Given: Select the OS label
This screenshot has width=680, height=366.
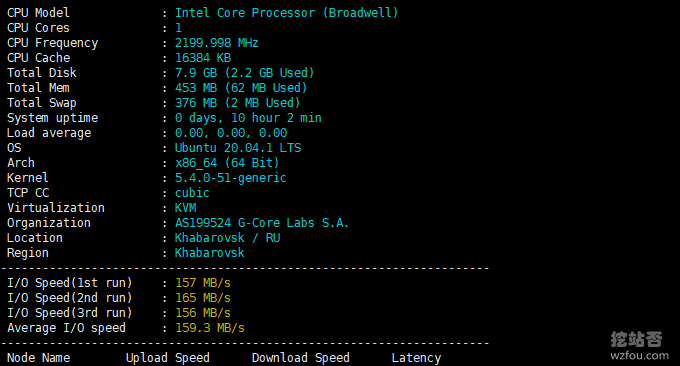Looking at the screenshot, I should 14,148.
